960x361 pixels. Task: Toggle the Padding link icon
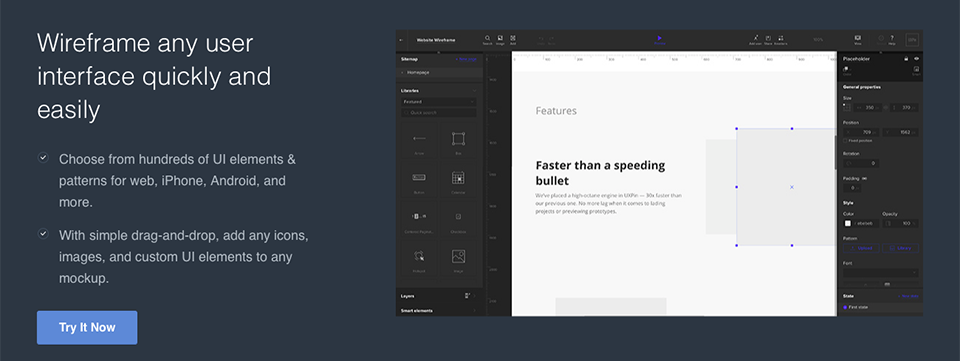tap(864, 178)
